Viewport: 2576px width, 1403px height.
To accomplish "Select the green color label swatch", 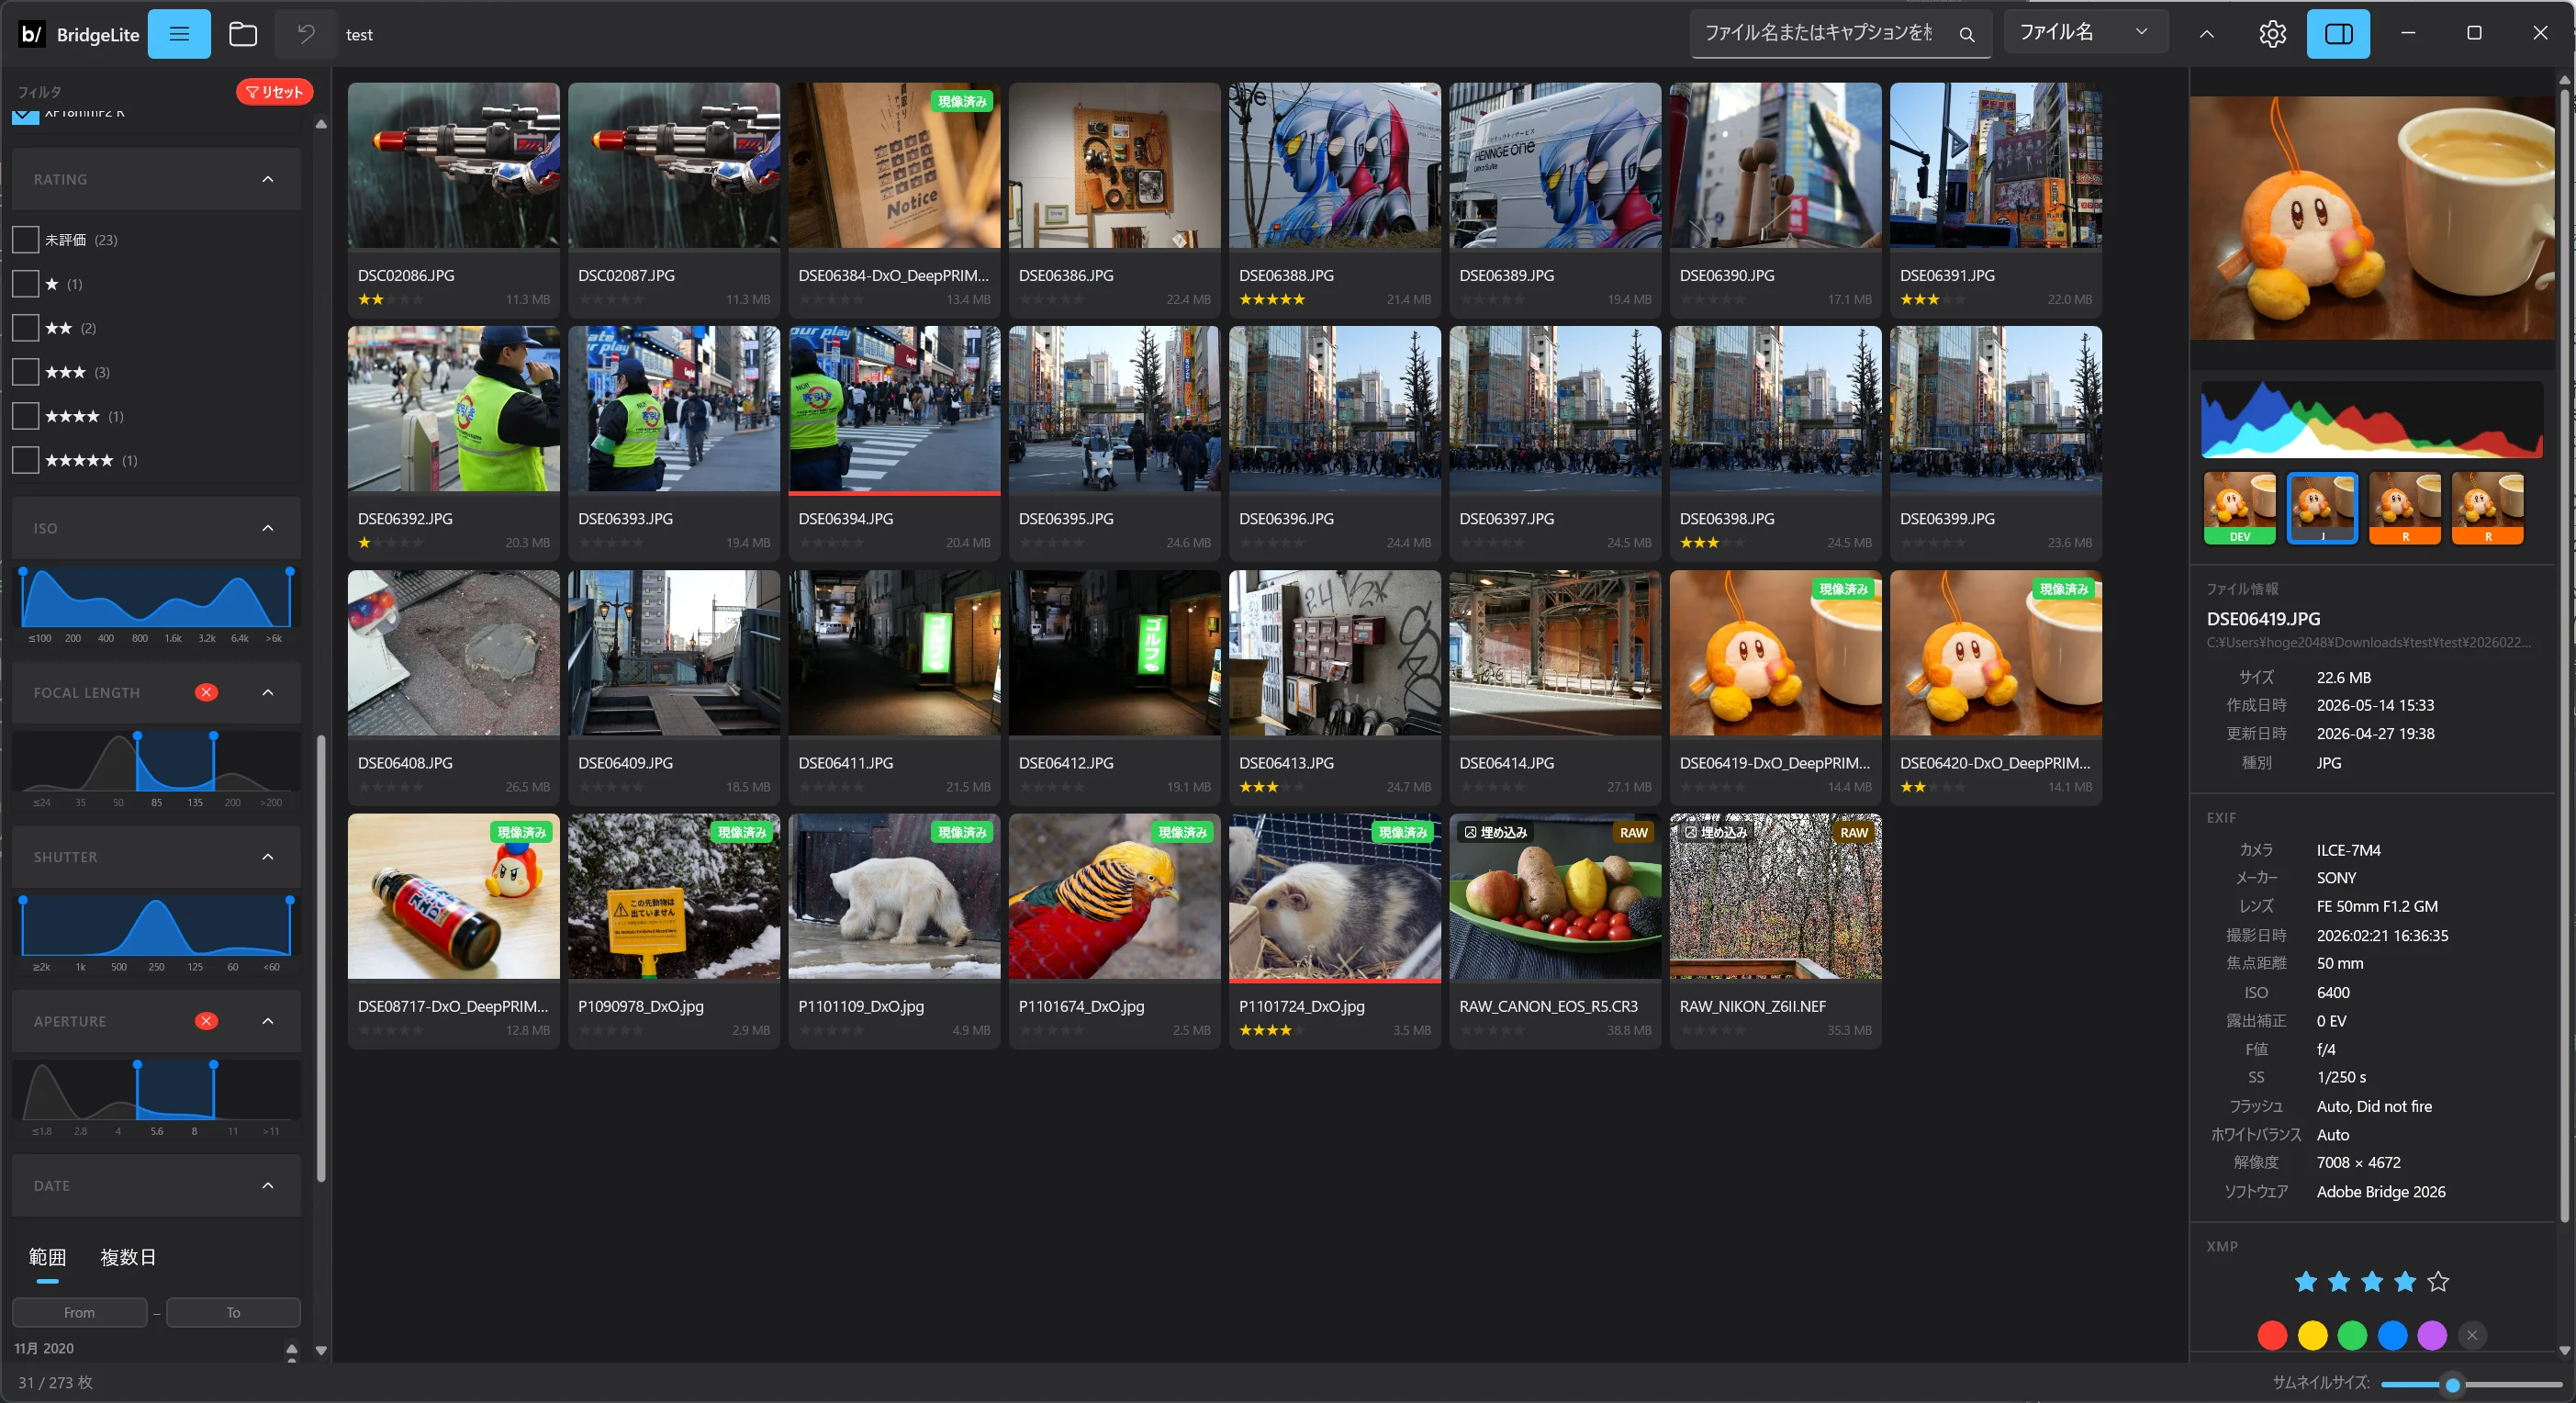I will (x=2352, y=1335).
